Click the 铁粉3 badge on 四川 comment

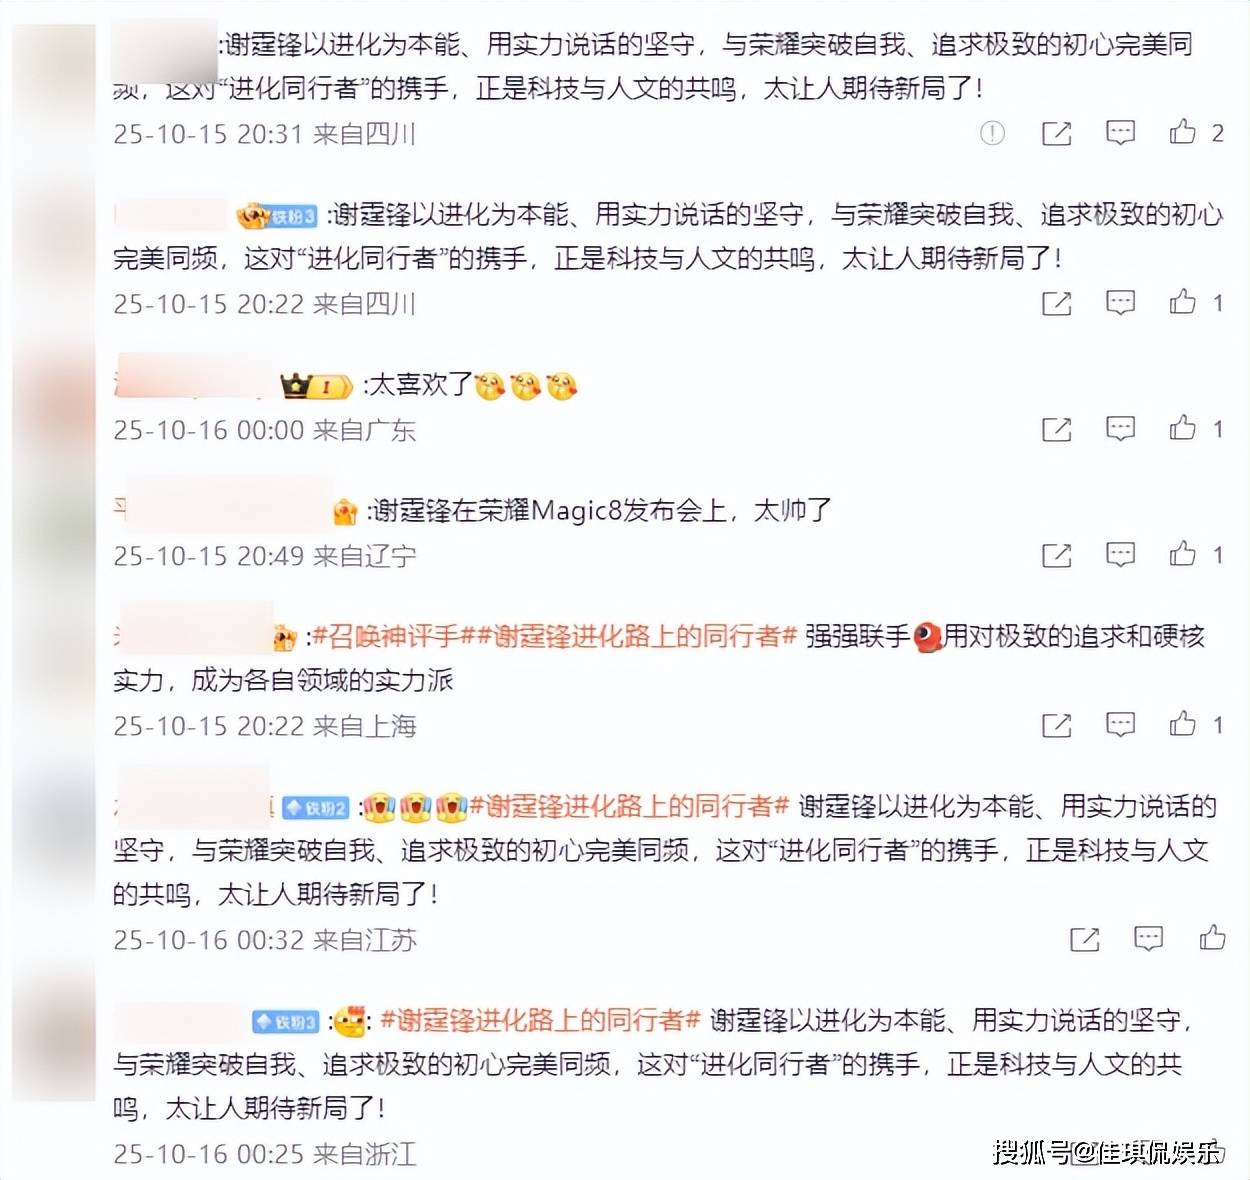pos(277,216)
